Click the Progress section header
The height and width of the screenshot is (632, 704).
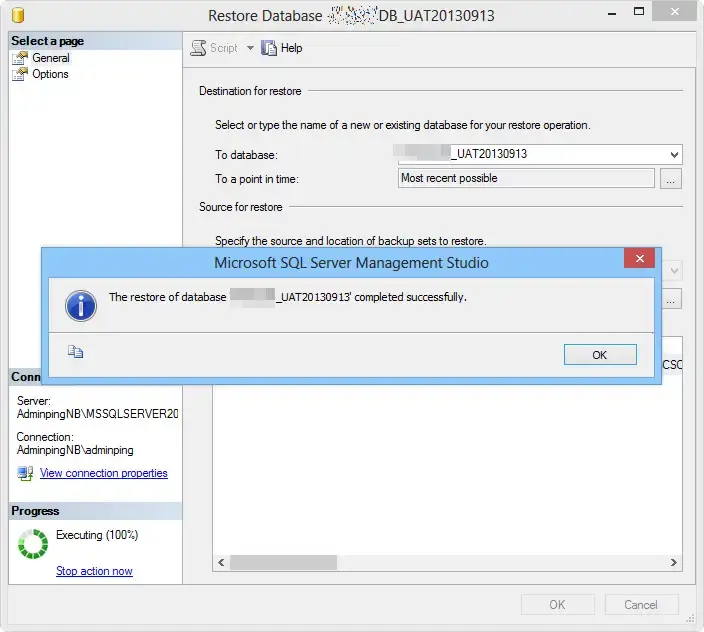click(95, 511)
